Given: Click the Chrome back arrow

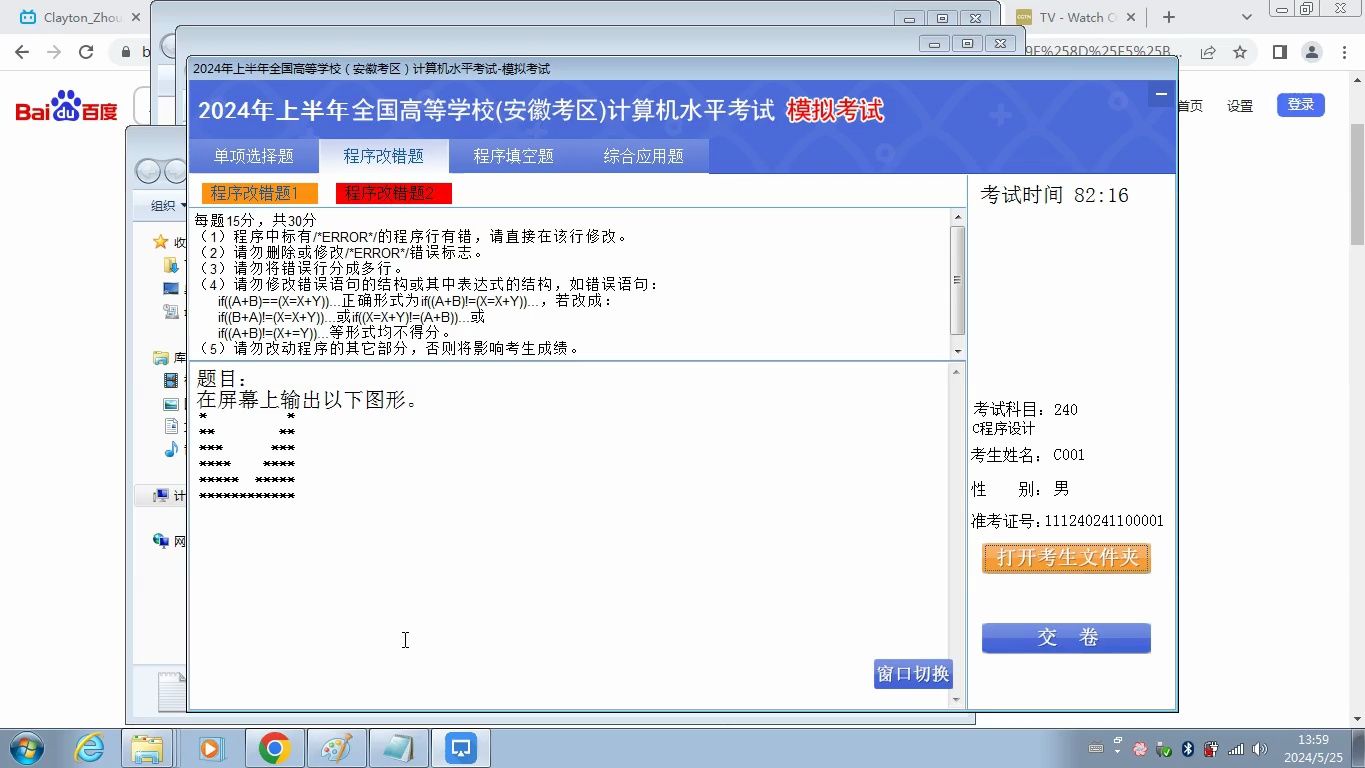Looking at the screenshot, I should tap(22, 52).
